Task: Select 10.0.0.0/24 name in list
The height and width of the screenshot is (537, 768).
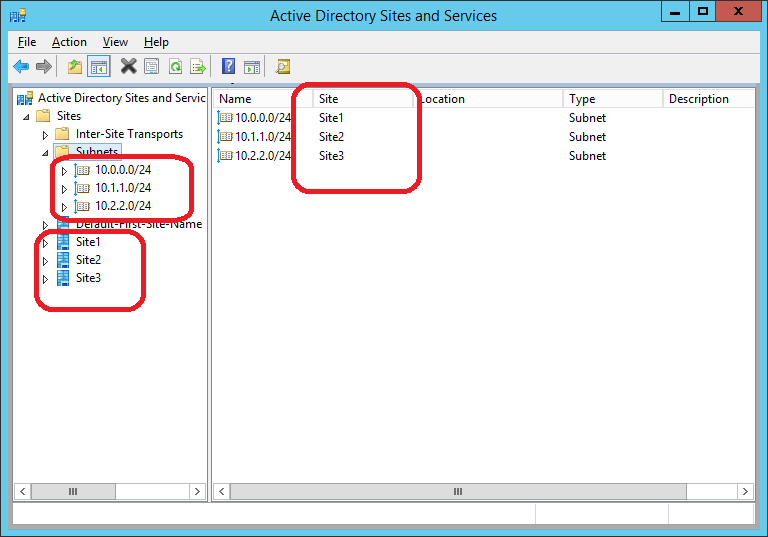Action: point(263,118)
